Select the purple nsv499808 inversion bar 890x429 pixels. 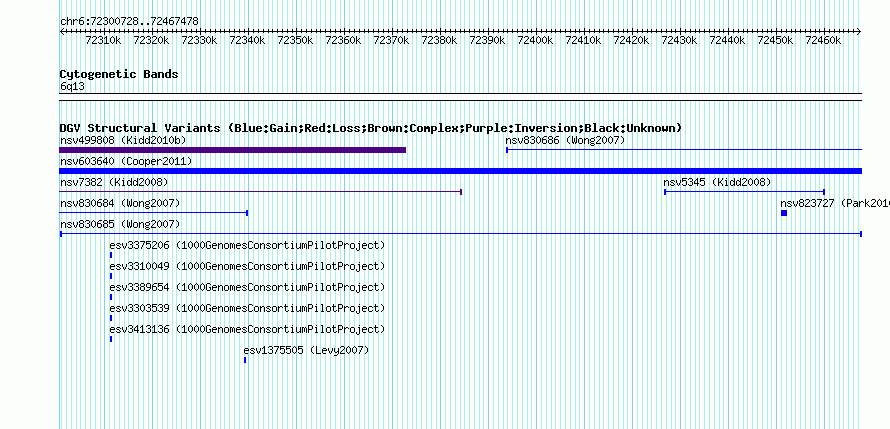[233, 150]
